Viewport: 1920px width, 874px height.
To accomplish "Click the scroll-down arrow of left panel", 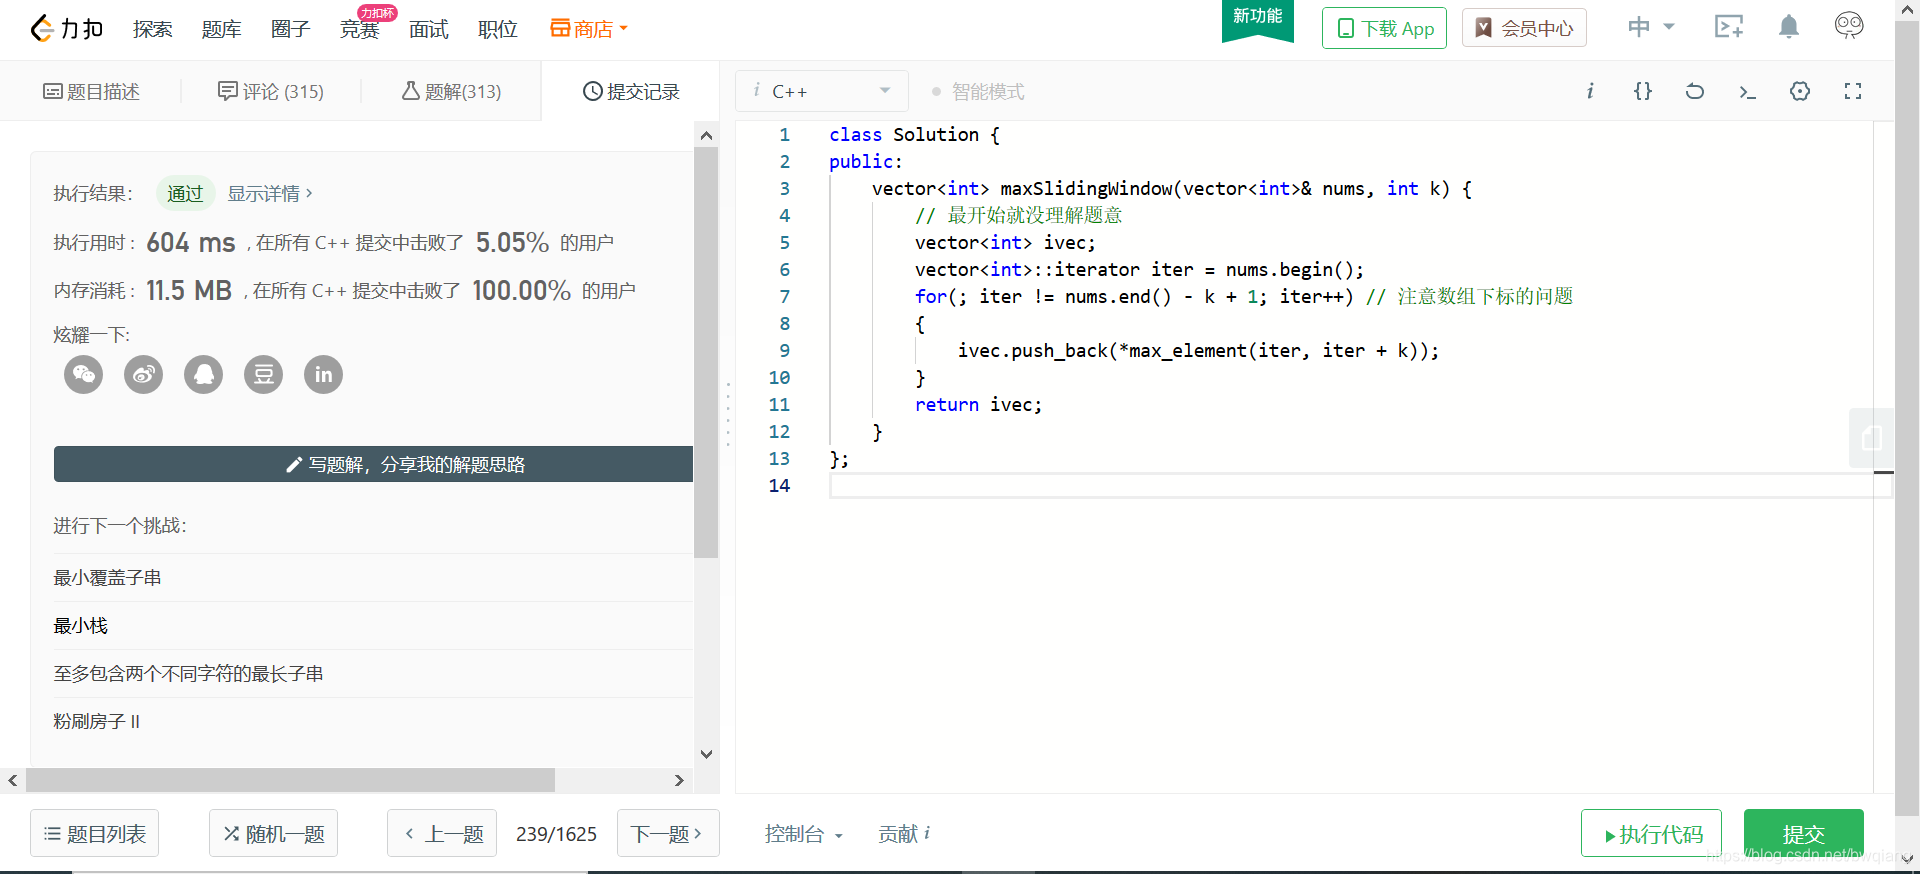I will click(x=706, y=755).
